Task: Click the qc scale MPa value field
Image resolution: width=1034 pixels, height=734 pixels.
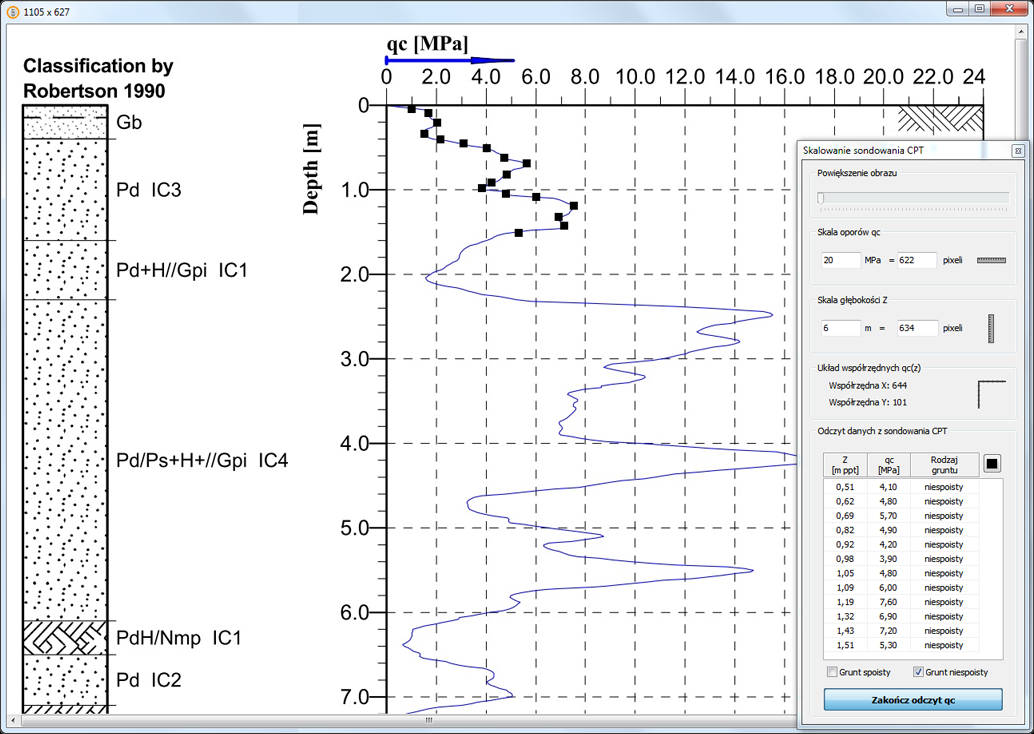Action: (x=841, y=260)
